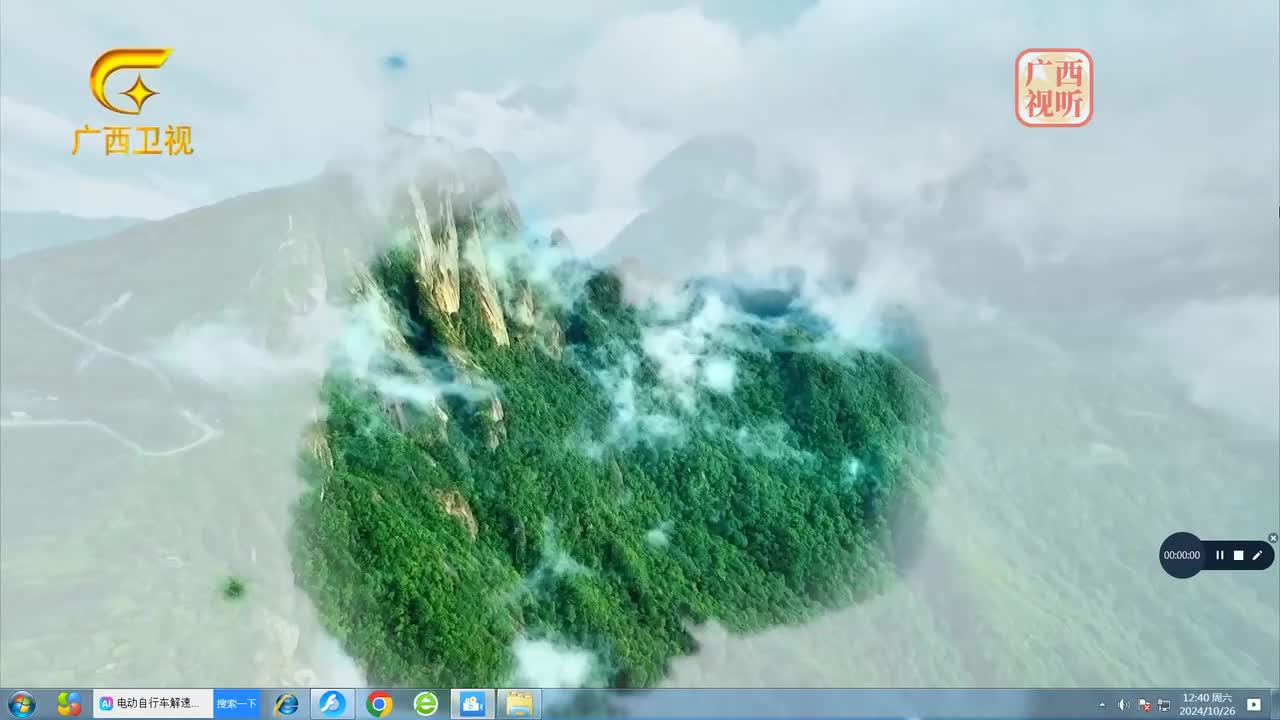Mute via the volume speaker icon
The height and width of the screenshot is (720, 1280).
pyautogui.click(x=1124, y=705)
